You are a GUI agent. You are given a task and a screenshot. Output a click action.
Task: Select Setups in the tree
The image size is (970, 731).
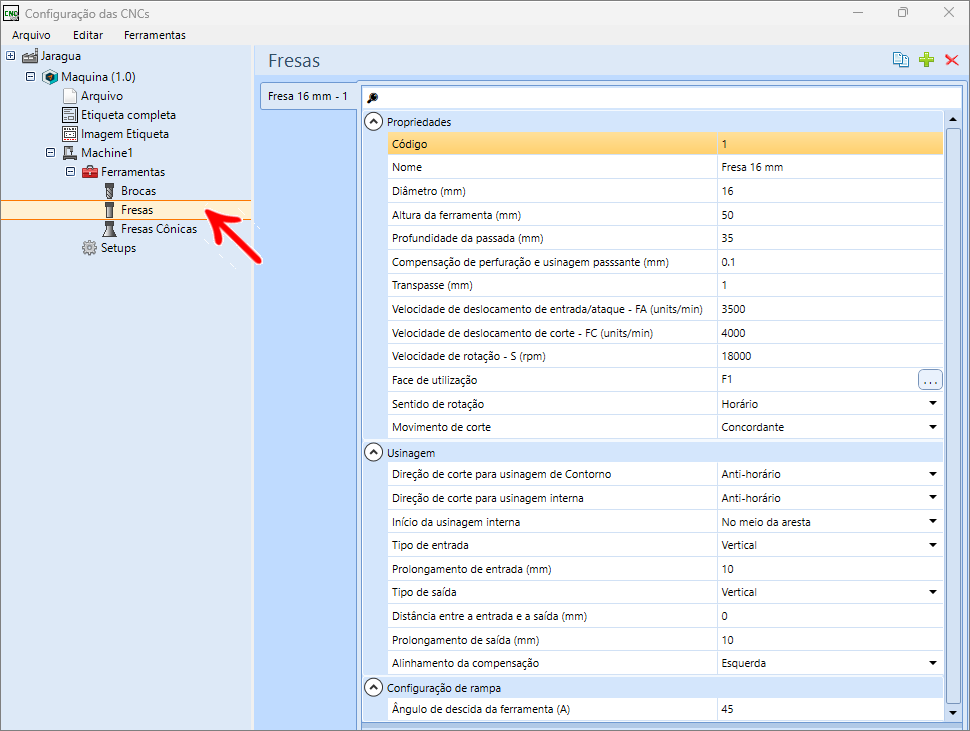(x=119, y=248)
